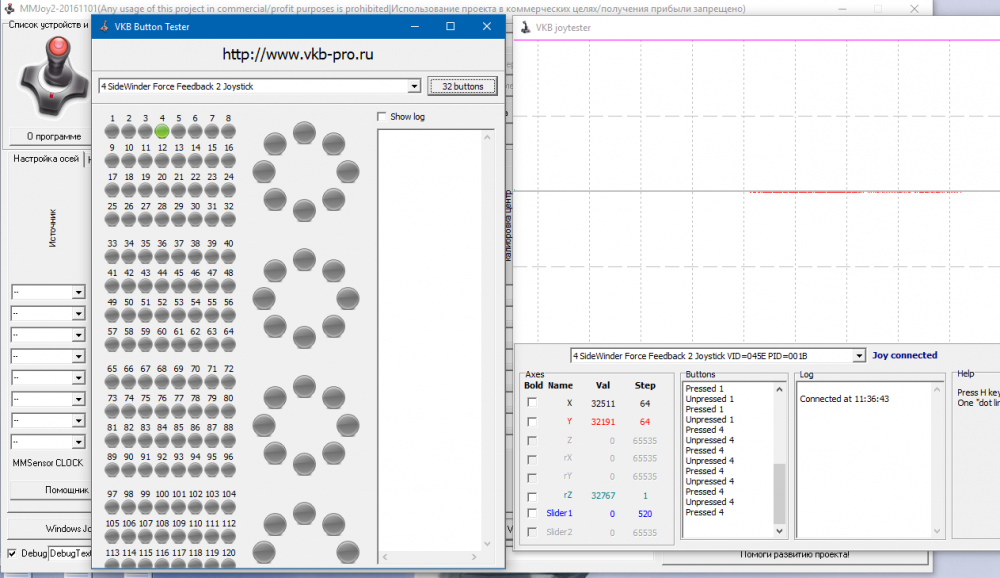Switch to the Настройка осей tab

pyautogui.click(x=45, y=158)
